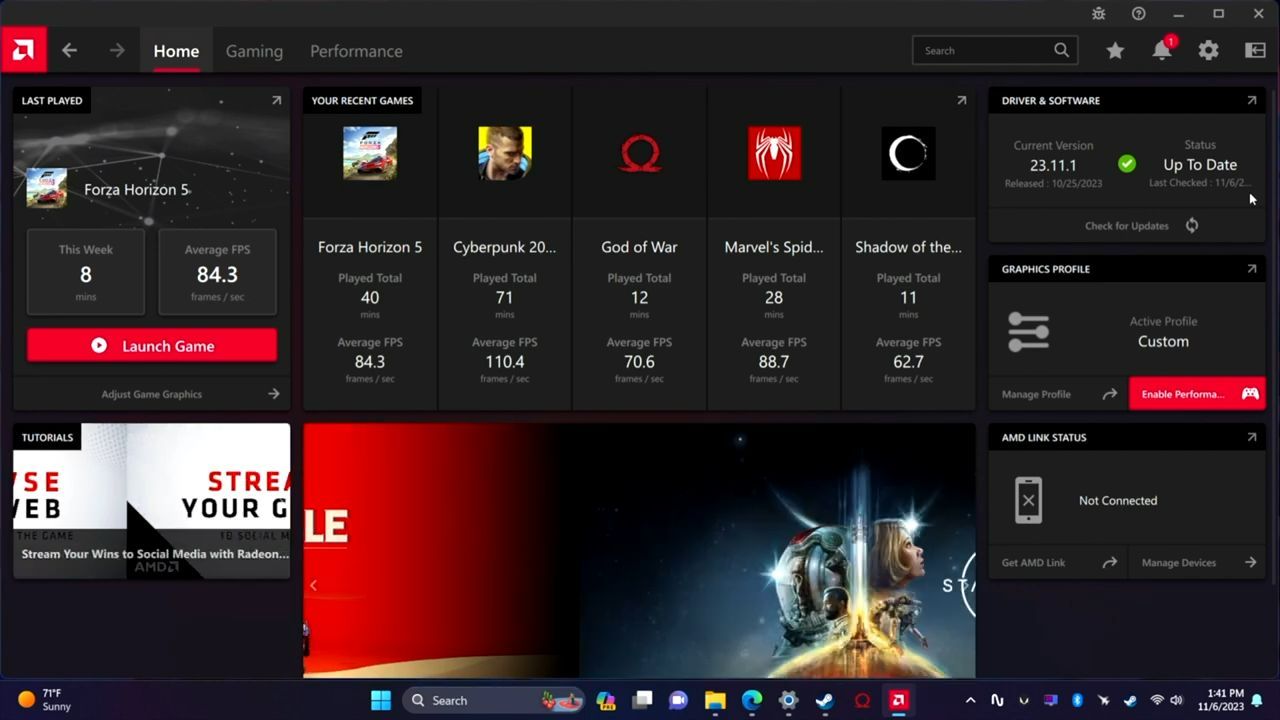Open the notifications bell
1280x720 pixels.
(1162, 50)
